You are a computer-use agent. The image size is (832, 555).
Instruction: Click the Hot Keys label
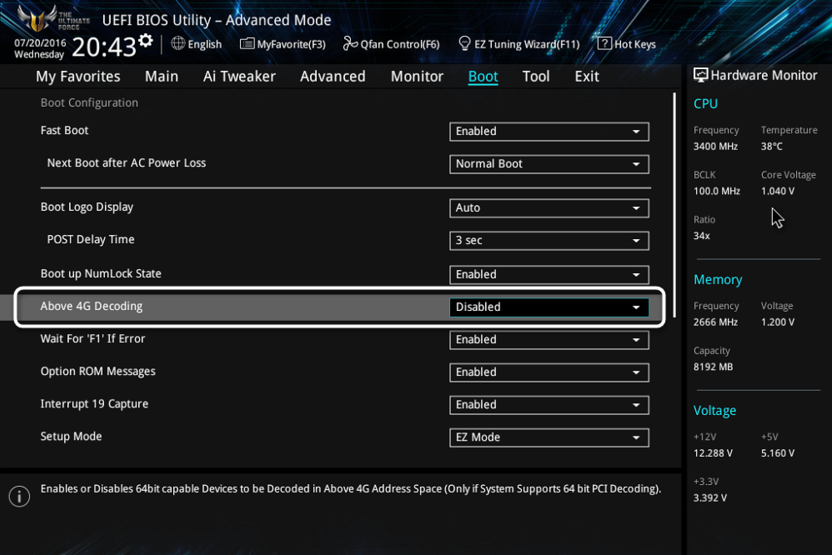[635, 44]
